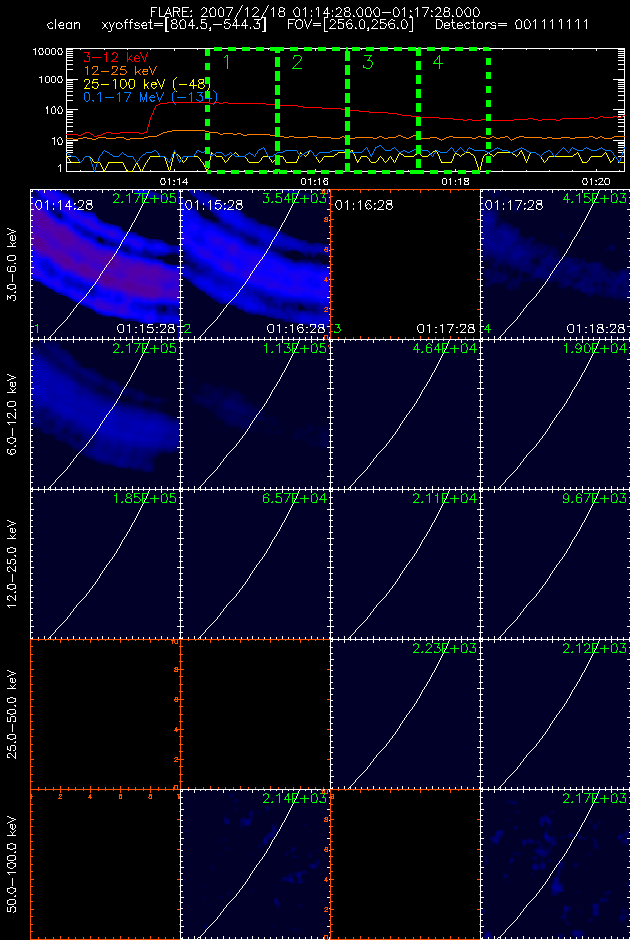Click the 01:17:28 start time in fourth column
The image size is (630, 940).
(x=514, y=205)
